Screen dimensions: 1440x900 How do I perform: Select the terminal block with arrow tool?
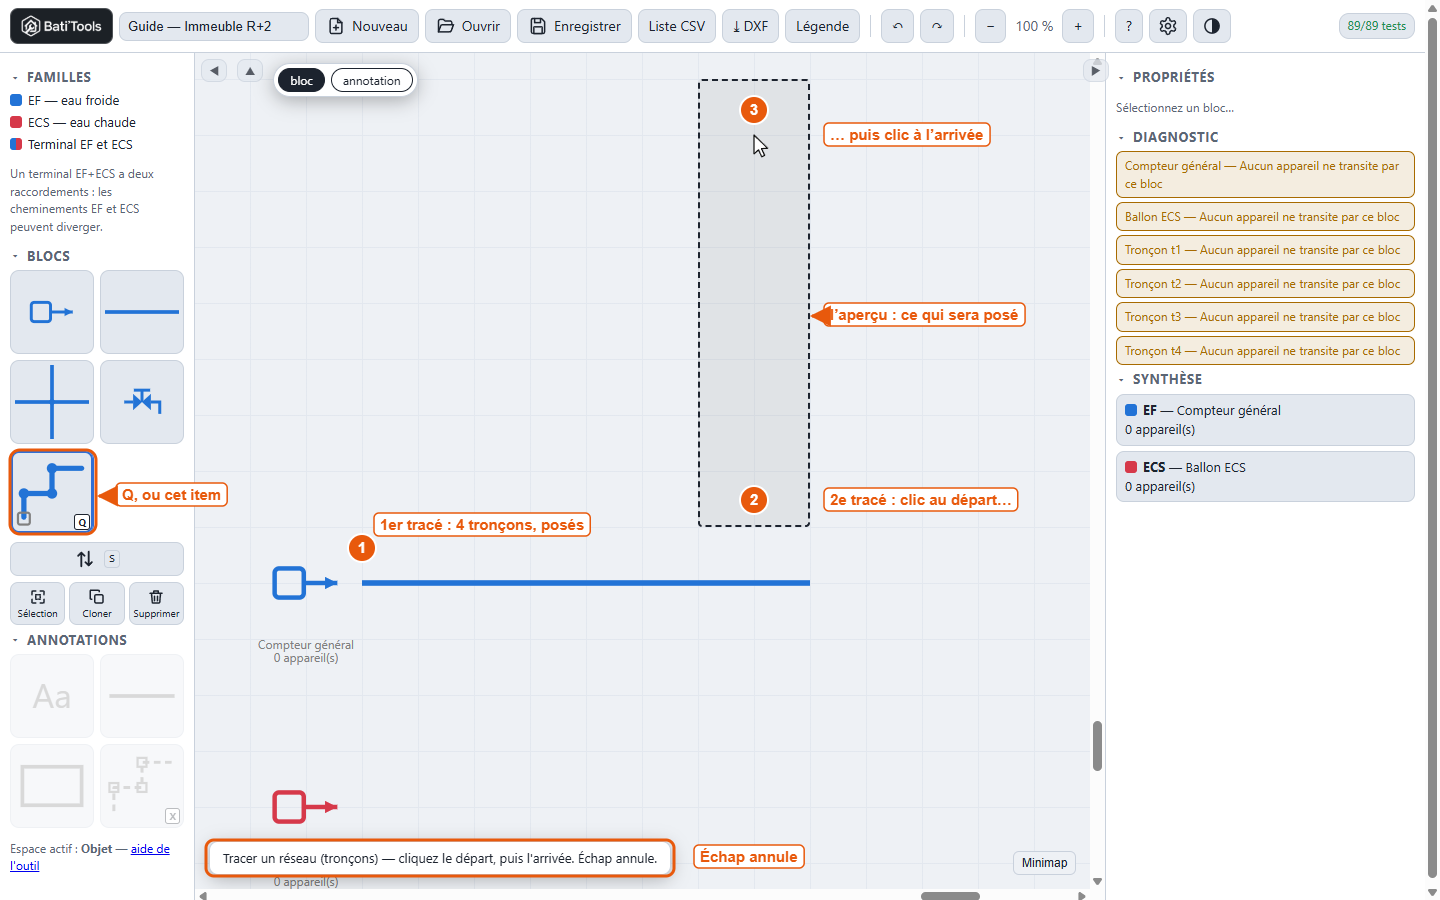(52, 312)
